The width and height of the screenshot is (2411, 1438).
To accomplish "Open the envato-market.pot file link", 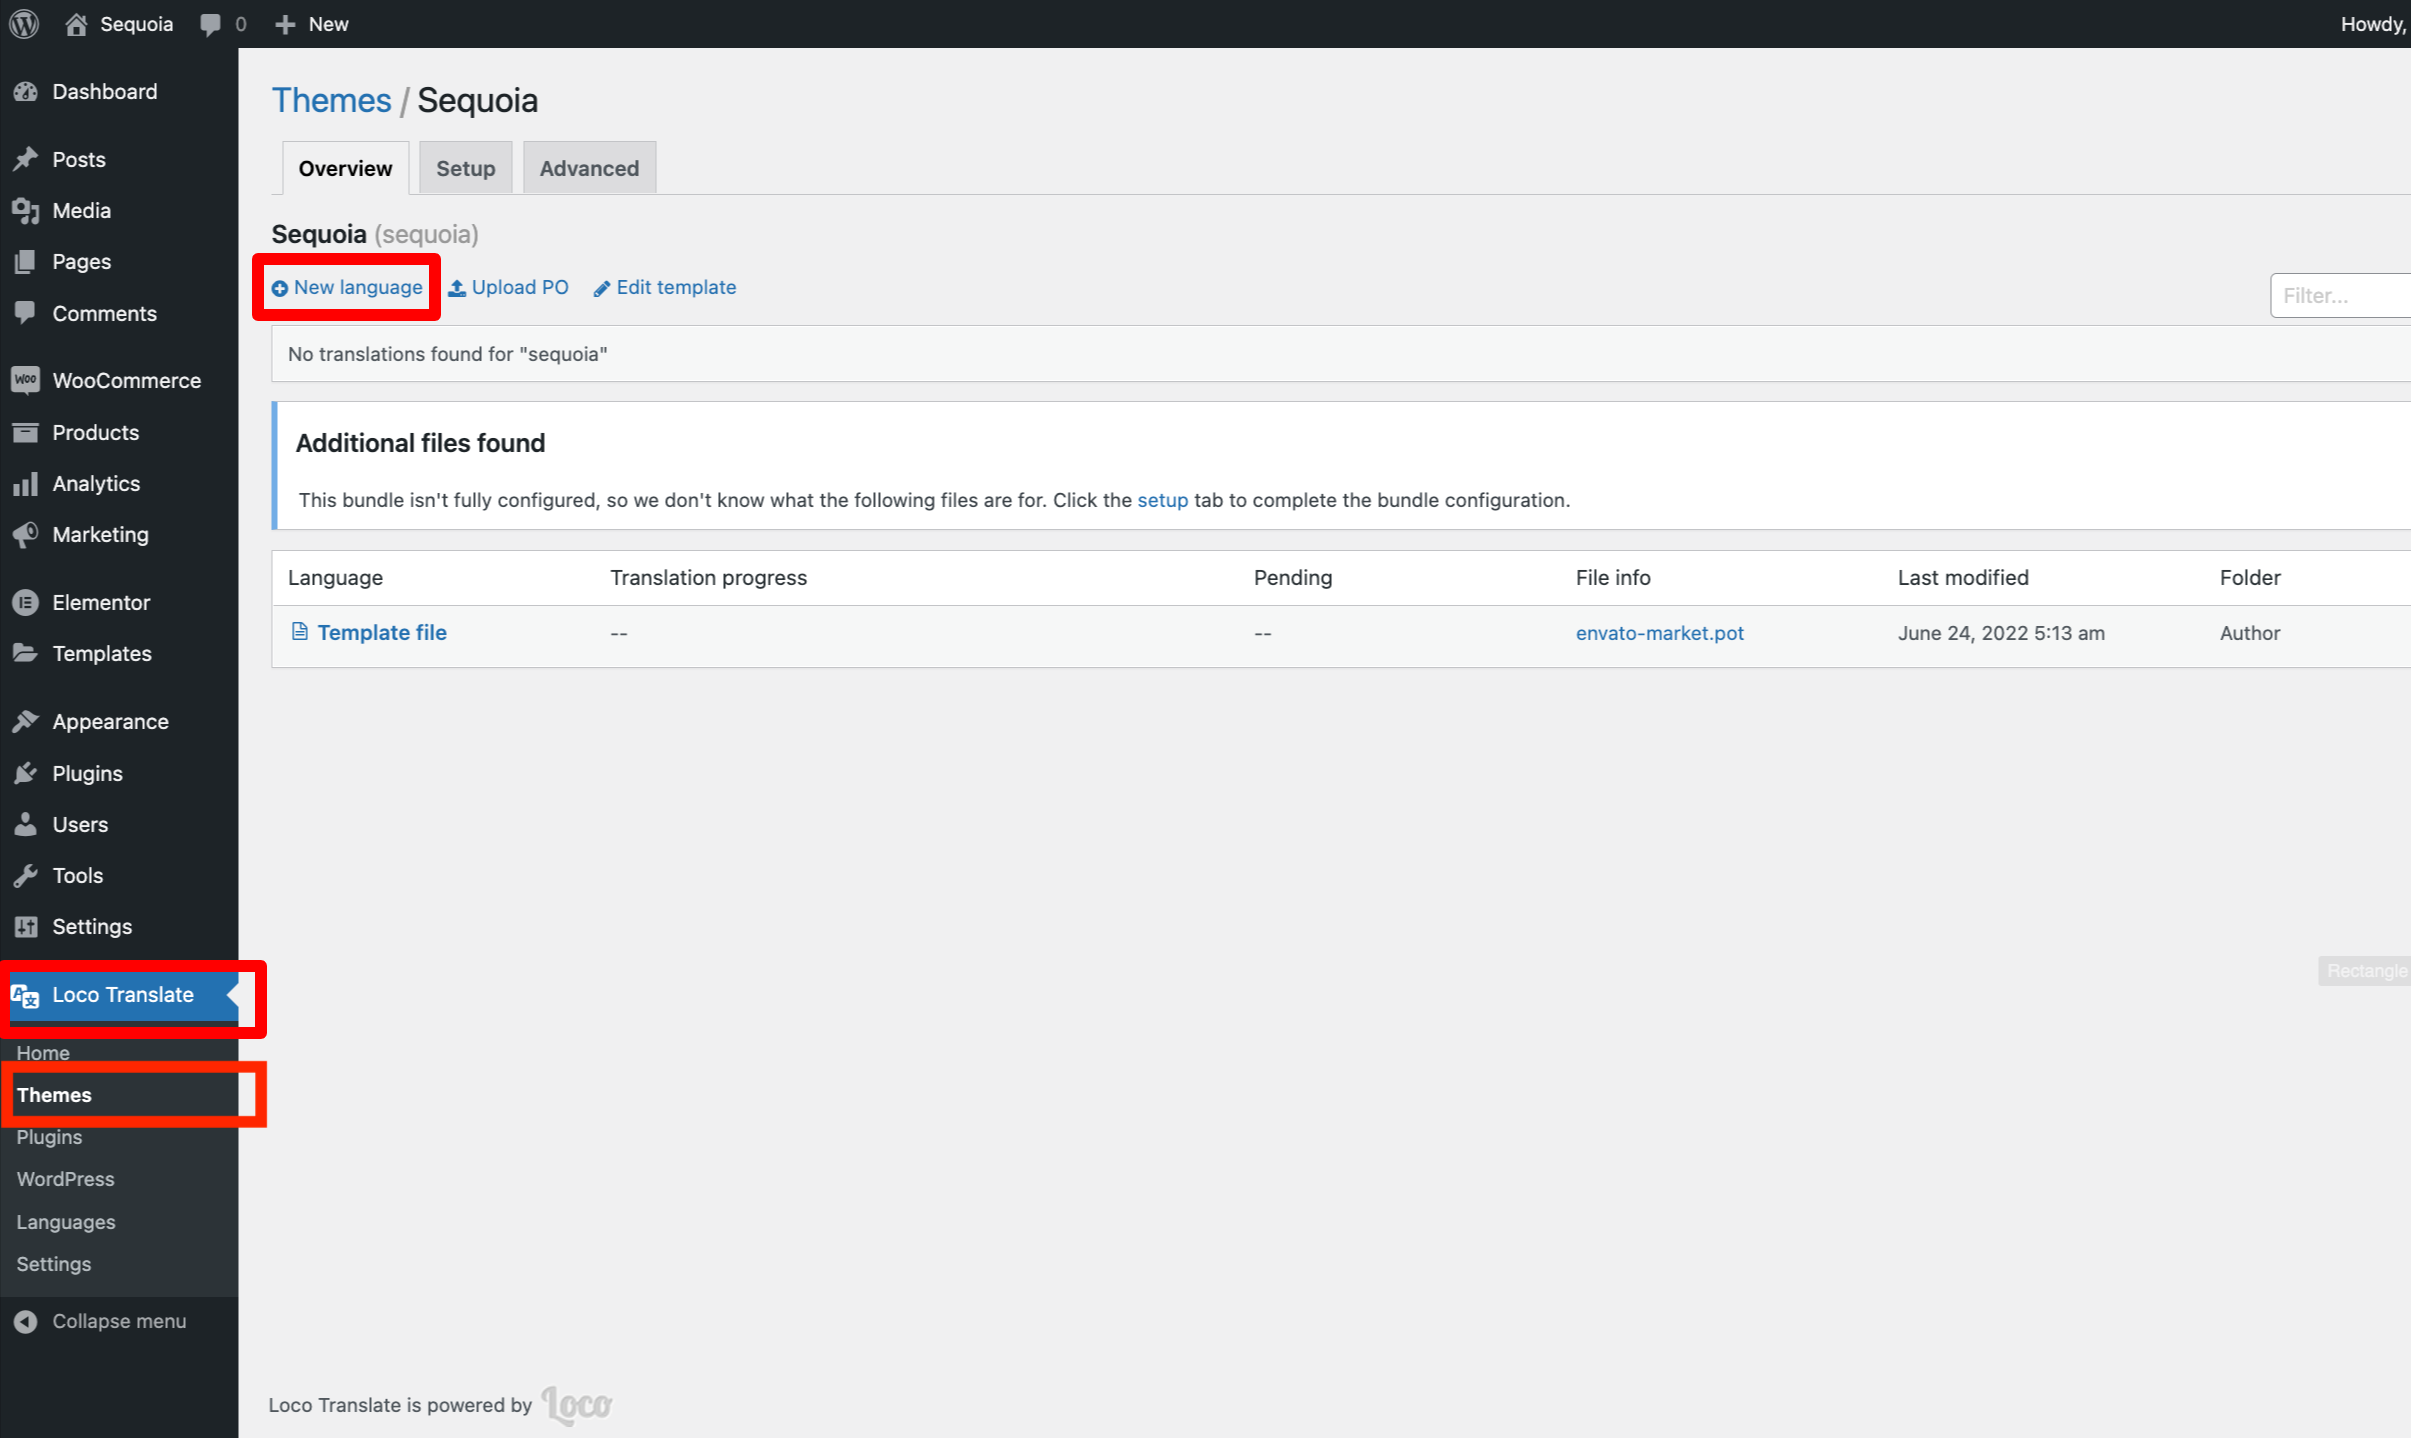I will (x=1659, y=633).
